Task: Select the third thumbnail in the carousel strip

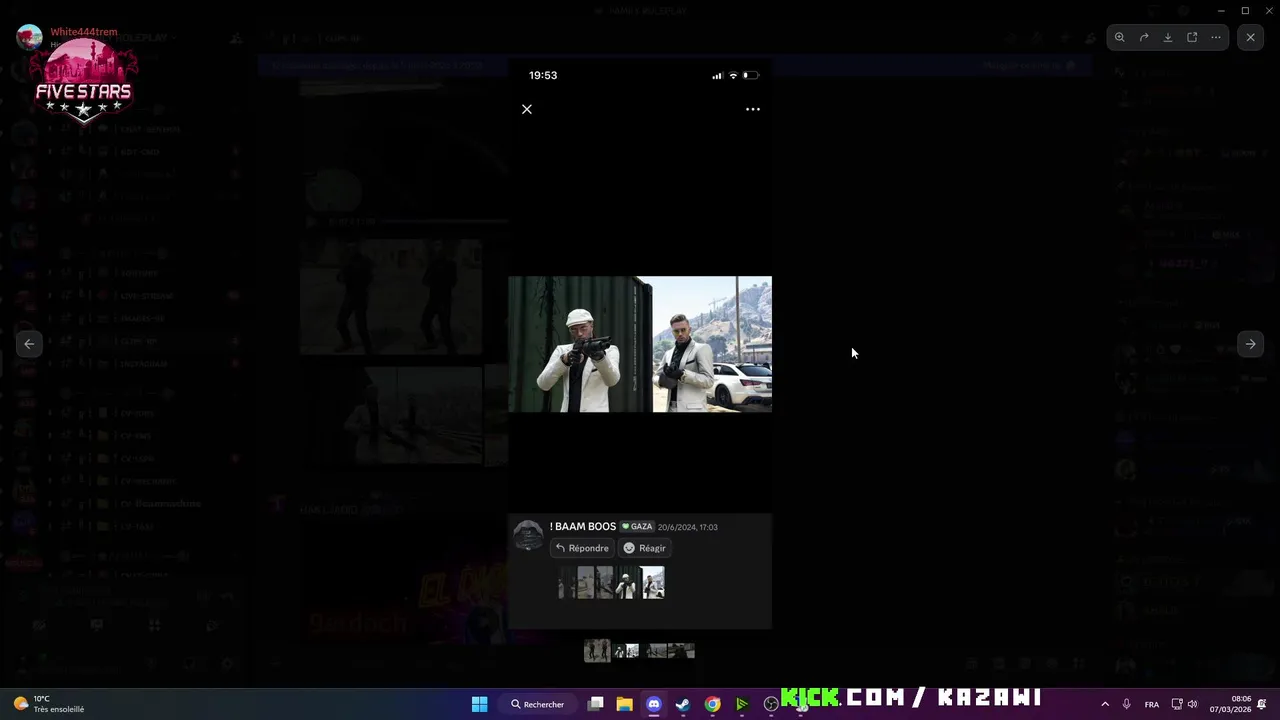Action: 655,651
